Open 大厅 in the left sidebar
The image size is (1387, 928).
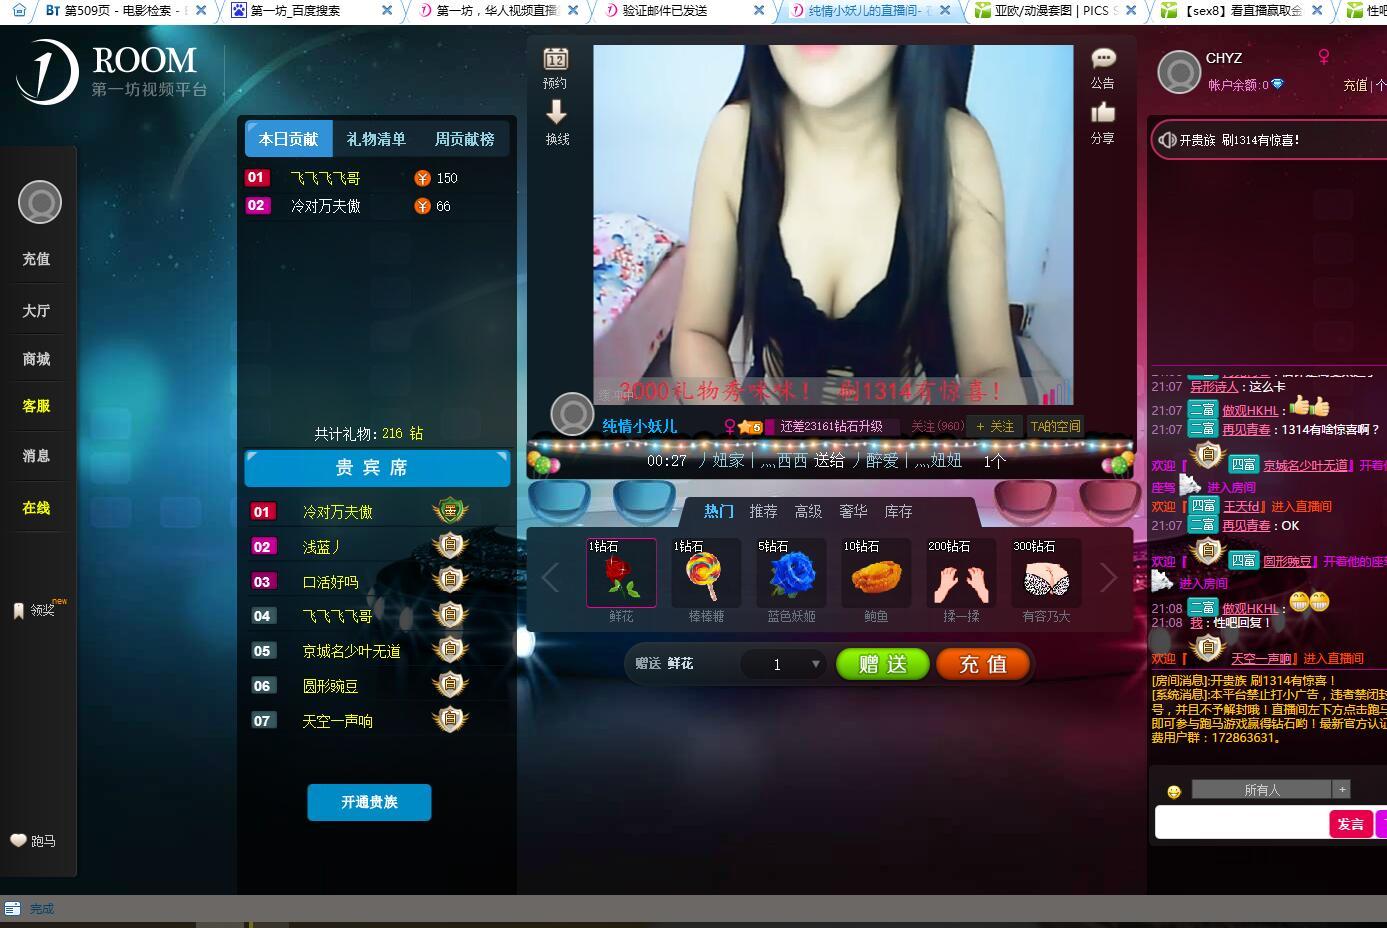37,311
